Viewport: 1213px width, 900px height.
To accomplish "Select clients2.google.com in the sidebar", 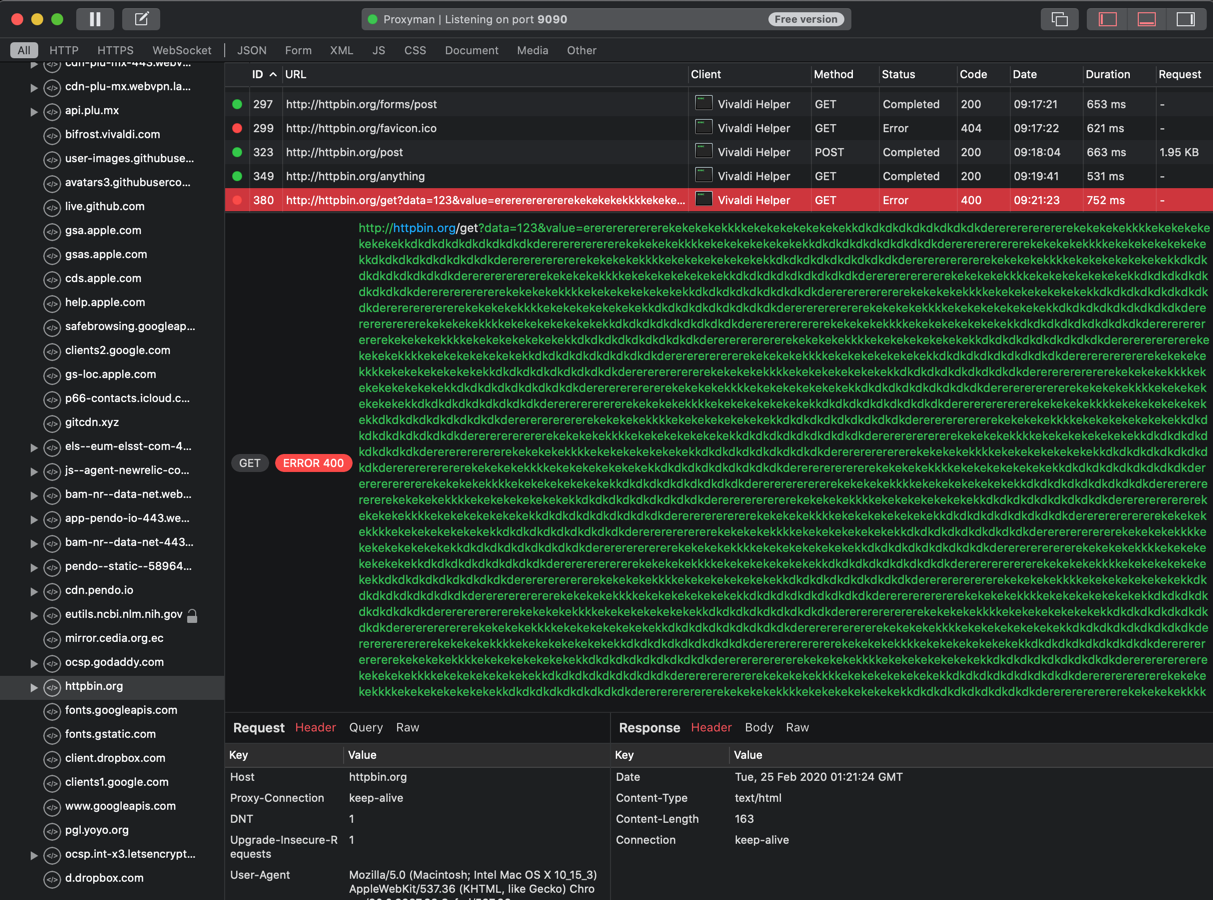I will tap(118, 350).
